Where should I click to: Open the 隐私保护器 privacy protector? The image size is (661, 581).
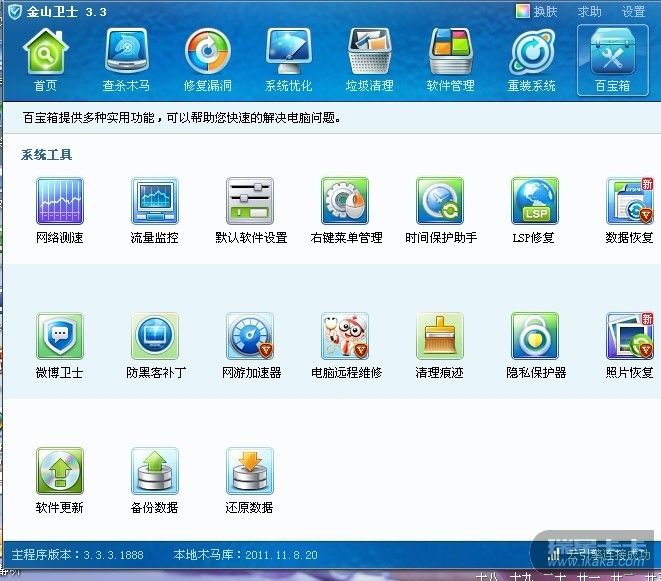(x=535, y=345)
